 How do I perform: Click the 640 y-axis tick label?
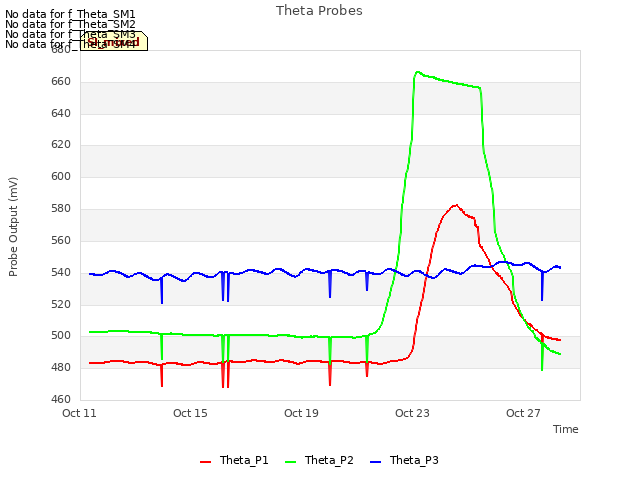coord(61,113)
